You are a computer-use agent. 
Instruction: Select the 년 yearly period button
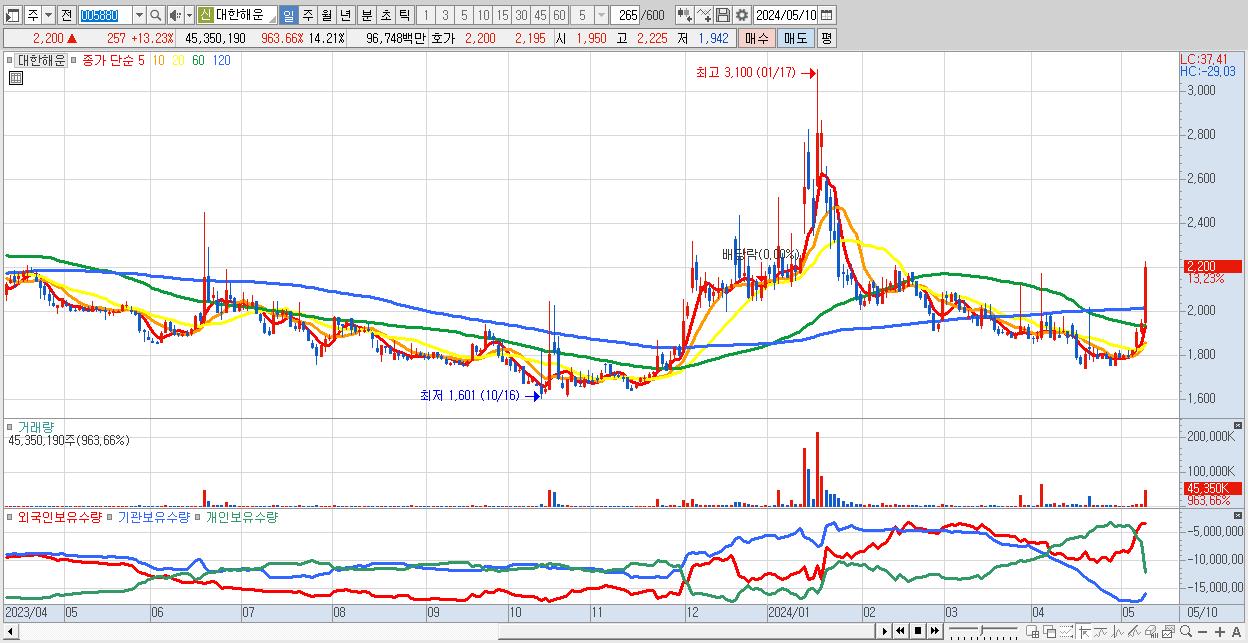(x=346, y=15)
